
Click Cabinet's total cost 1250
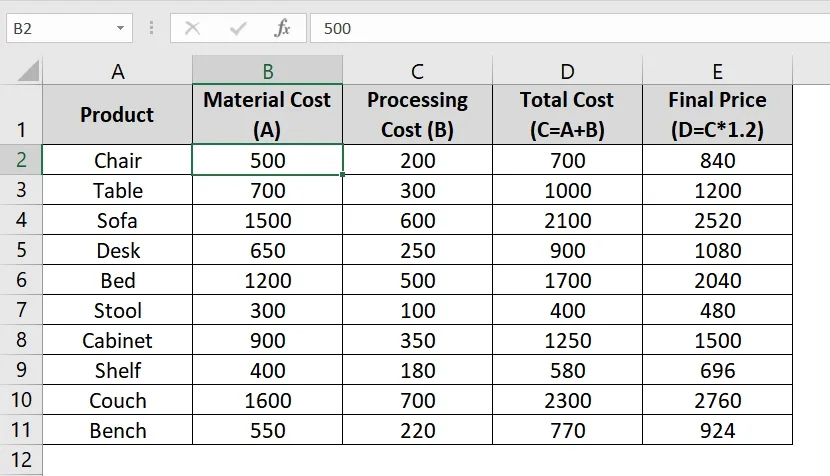point(567,340)
